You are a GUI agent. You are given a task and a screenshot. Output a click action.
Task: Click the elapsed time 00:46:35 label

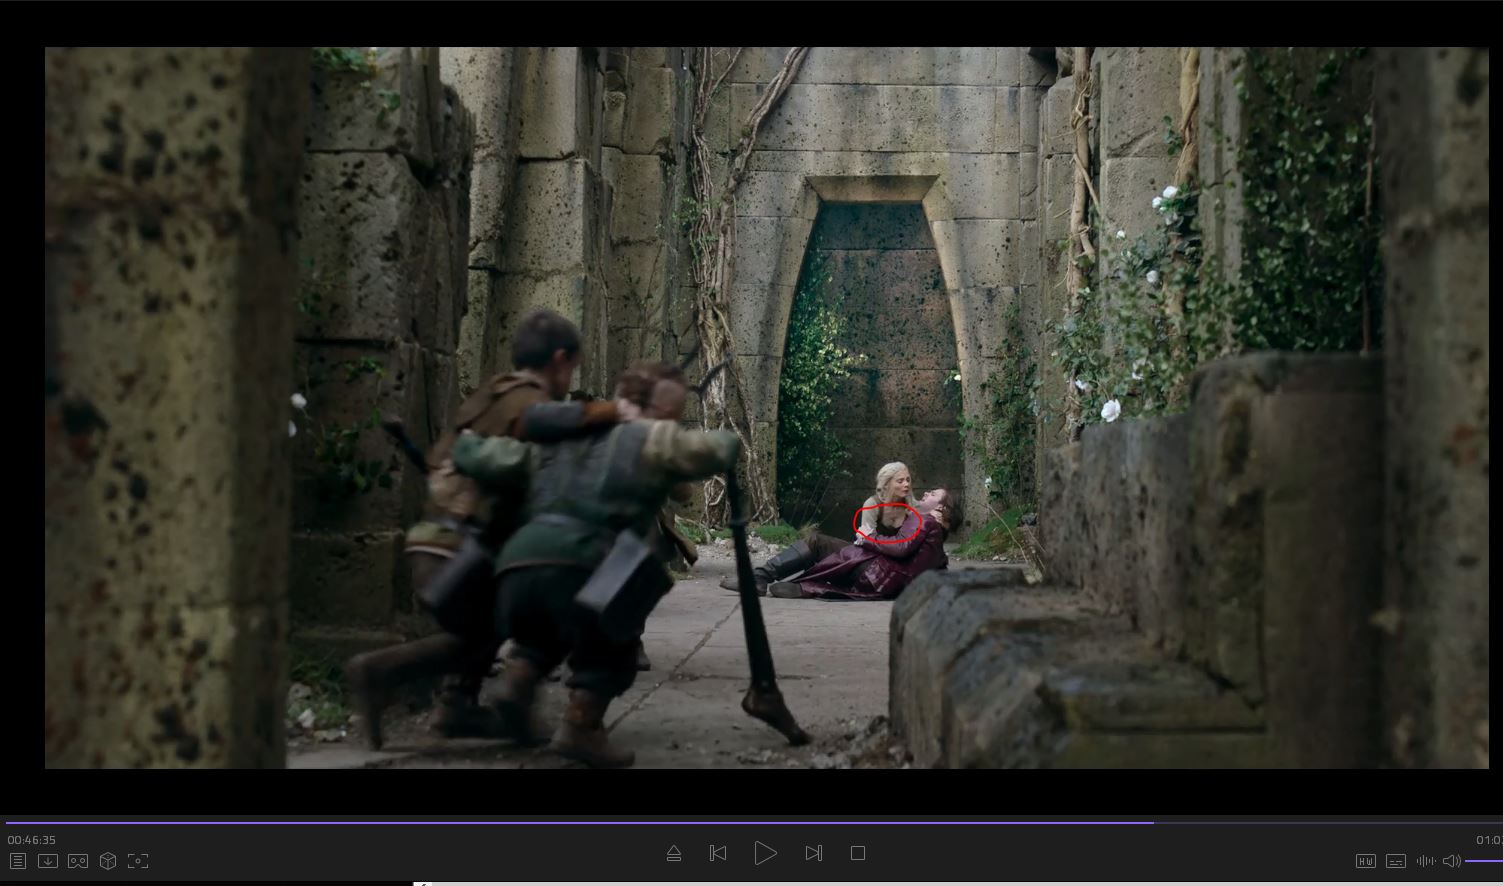(x=32, y=840)
